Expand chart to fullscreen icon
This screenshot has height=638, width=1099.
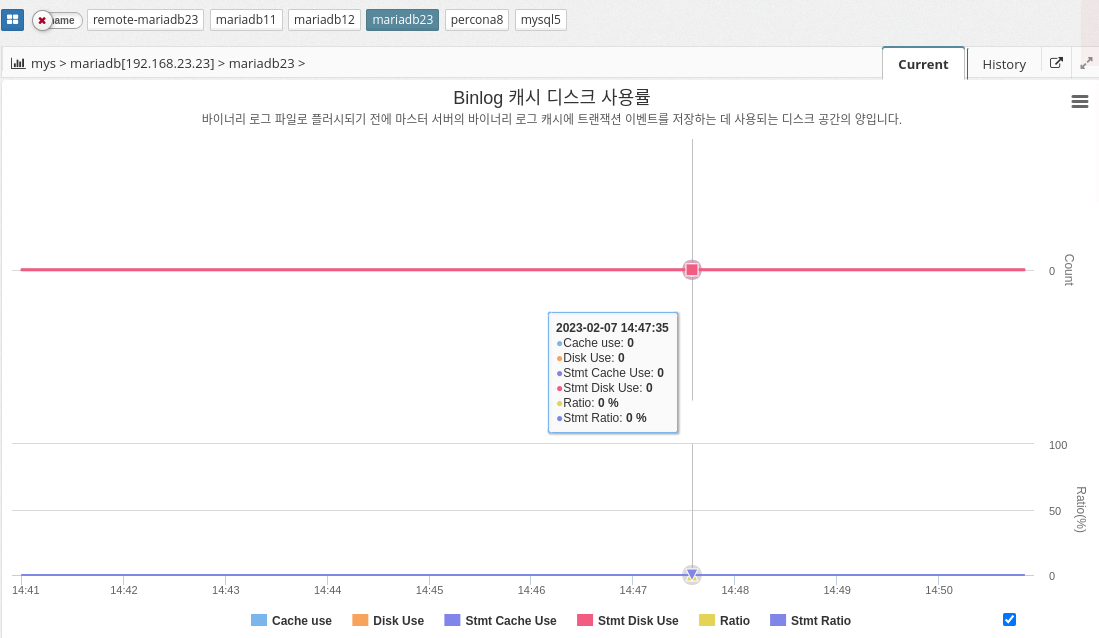(x=1086, y=63)
